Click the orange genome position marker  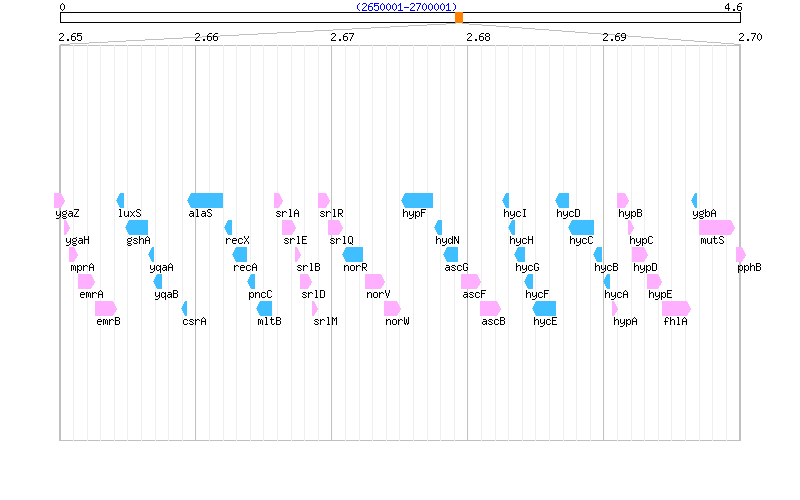tap(459, 18)
